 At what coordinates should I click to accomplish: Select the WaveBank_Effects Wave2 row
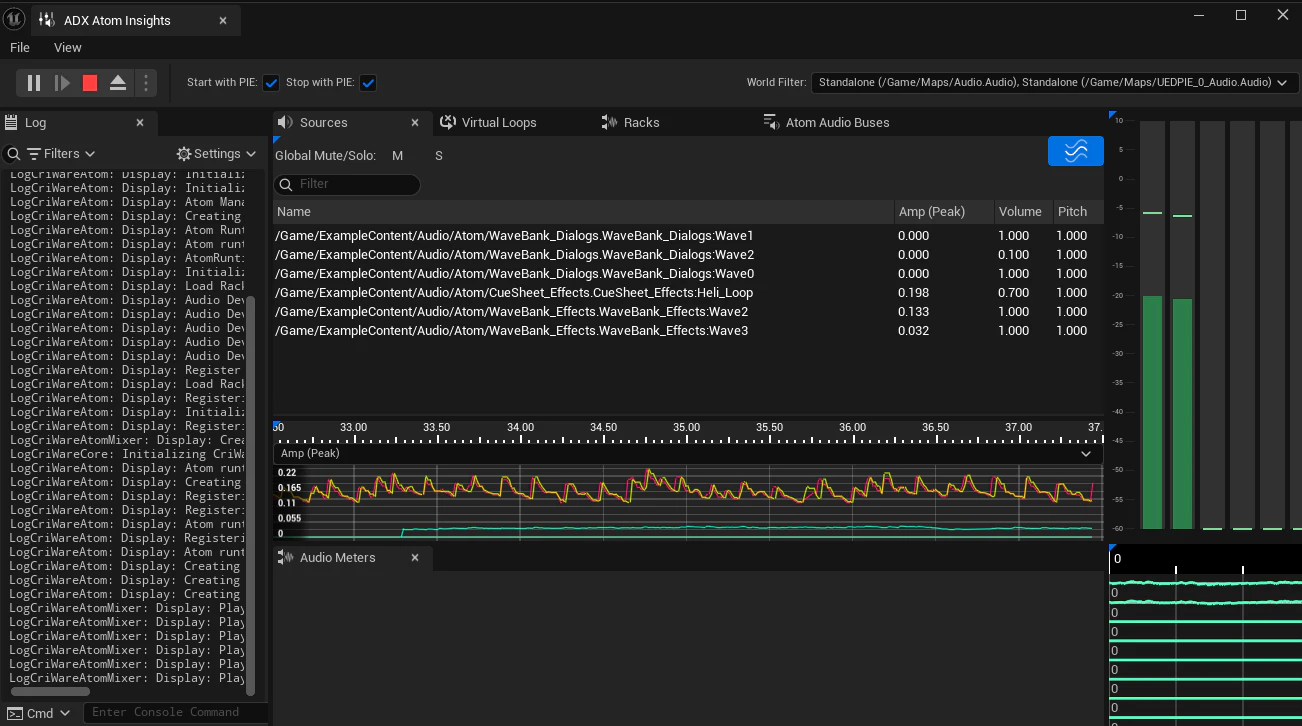pyautogui.click(x=688, y=312)
